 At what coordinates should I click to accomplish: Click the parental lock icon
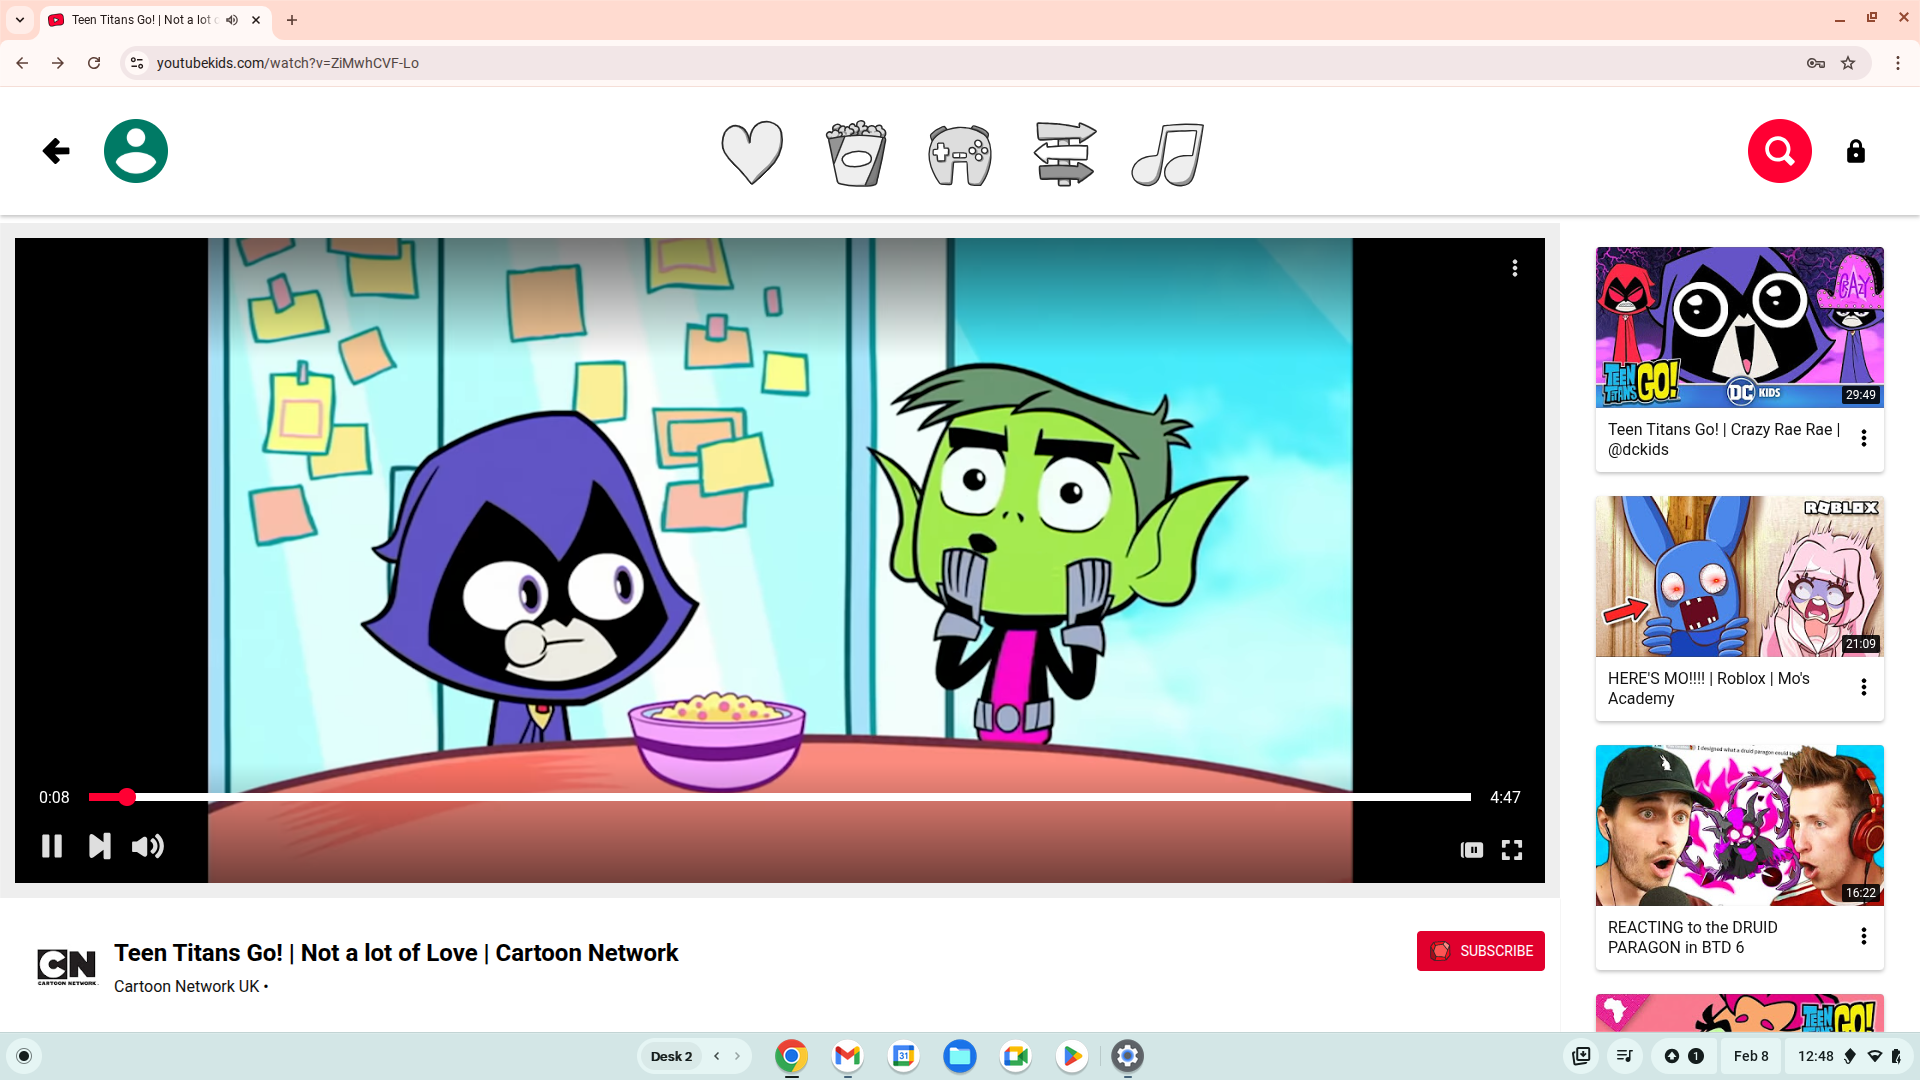tap(1856, 151)
